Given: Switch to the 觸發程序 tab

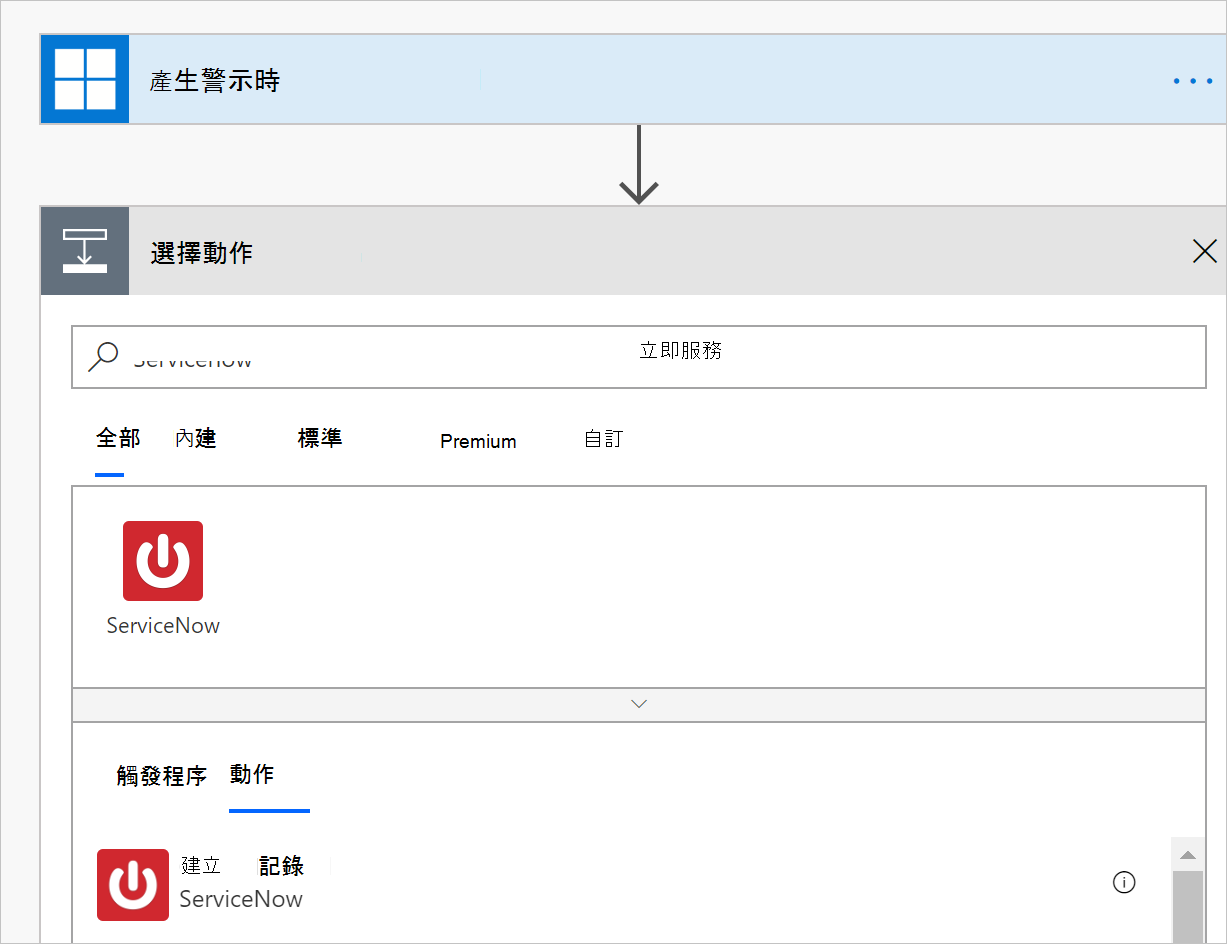Looking at the screenshot, I should coord(161,775).
